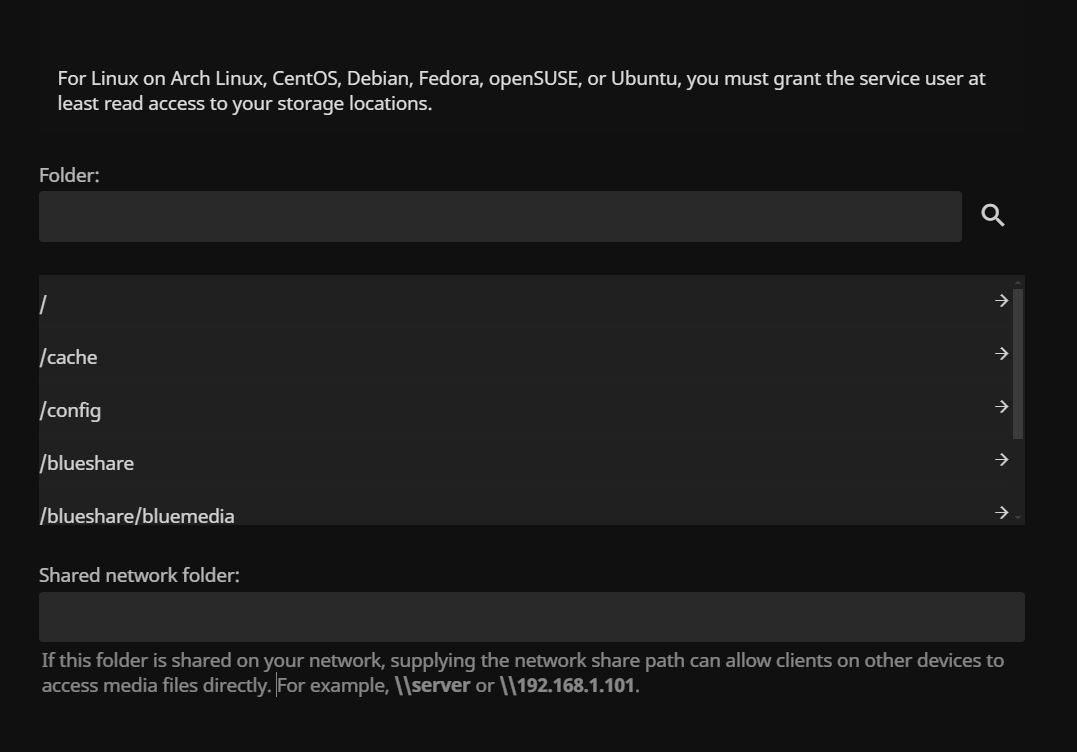Click the arrow next to /blueshare
This screenshot has width=1077, height=752.
pos(1001,460)
